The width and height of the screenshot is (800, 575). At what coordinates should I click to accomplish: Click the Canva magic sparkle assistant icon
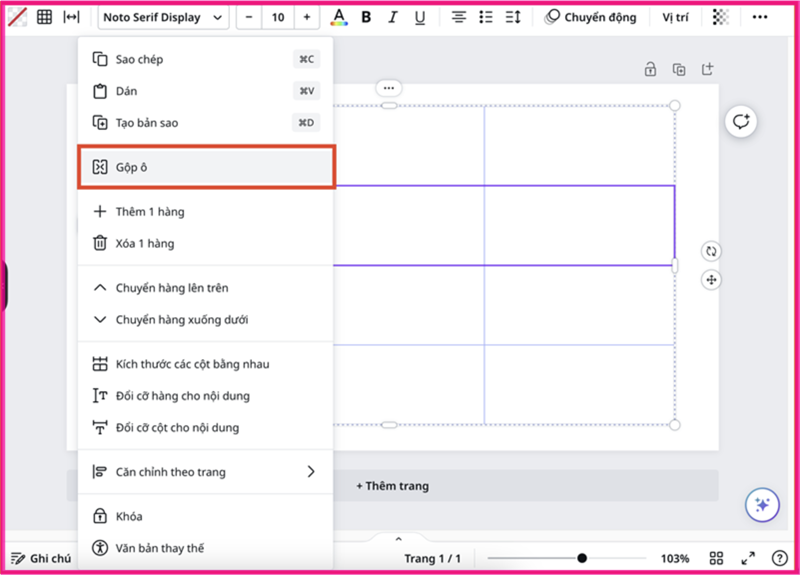pyautogui.click(x=761, y=505)
